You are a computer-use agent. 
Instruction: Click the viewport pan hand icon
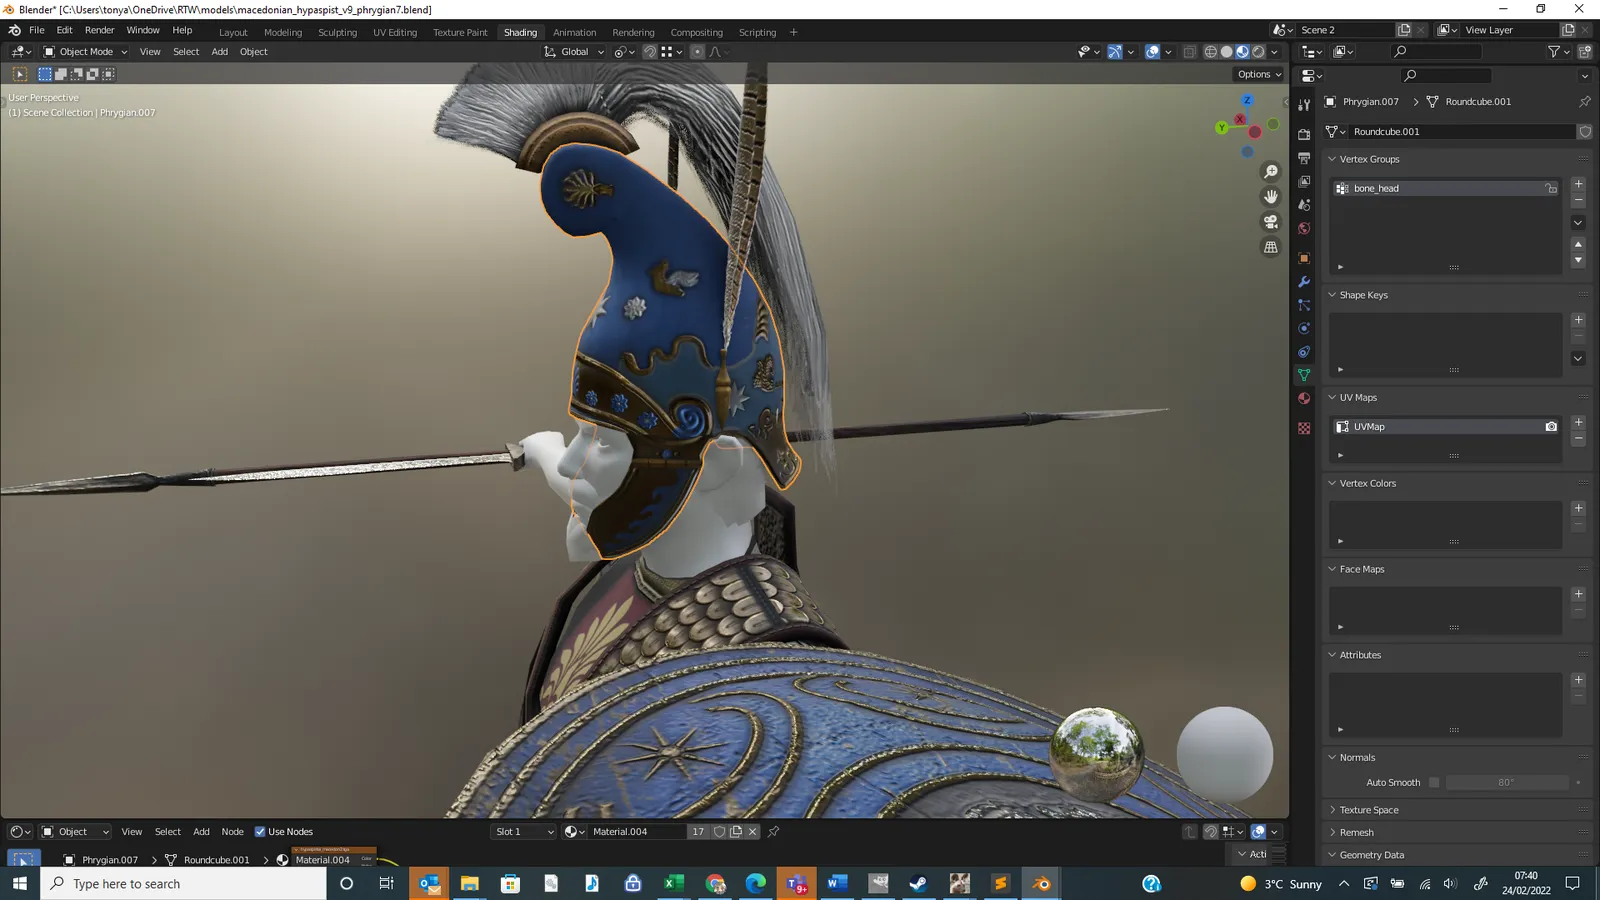(x=1271, y=197)
